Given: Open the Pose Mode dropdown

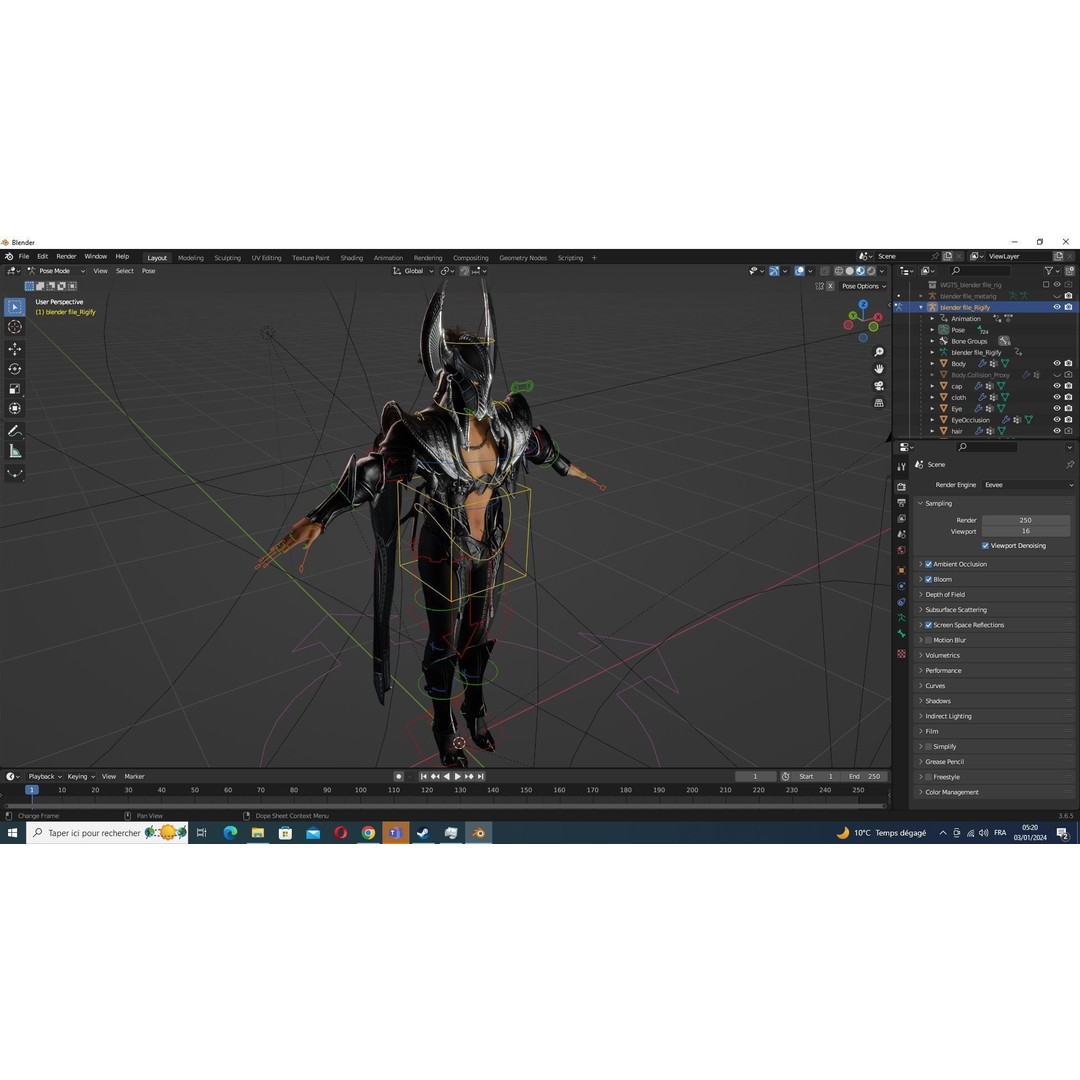Looking at the screenshot, I should point(56,271).
